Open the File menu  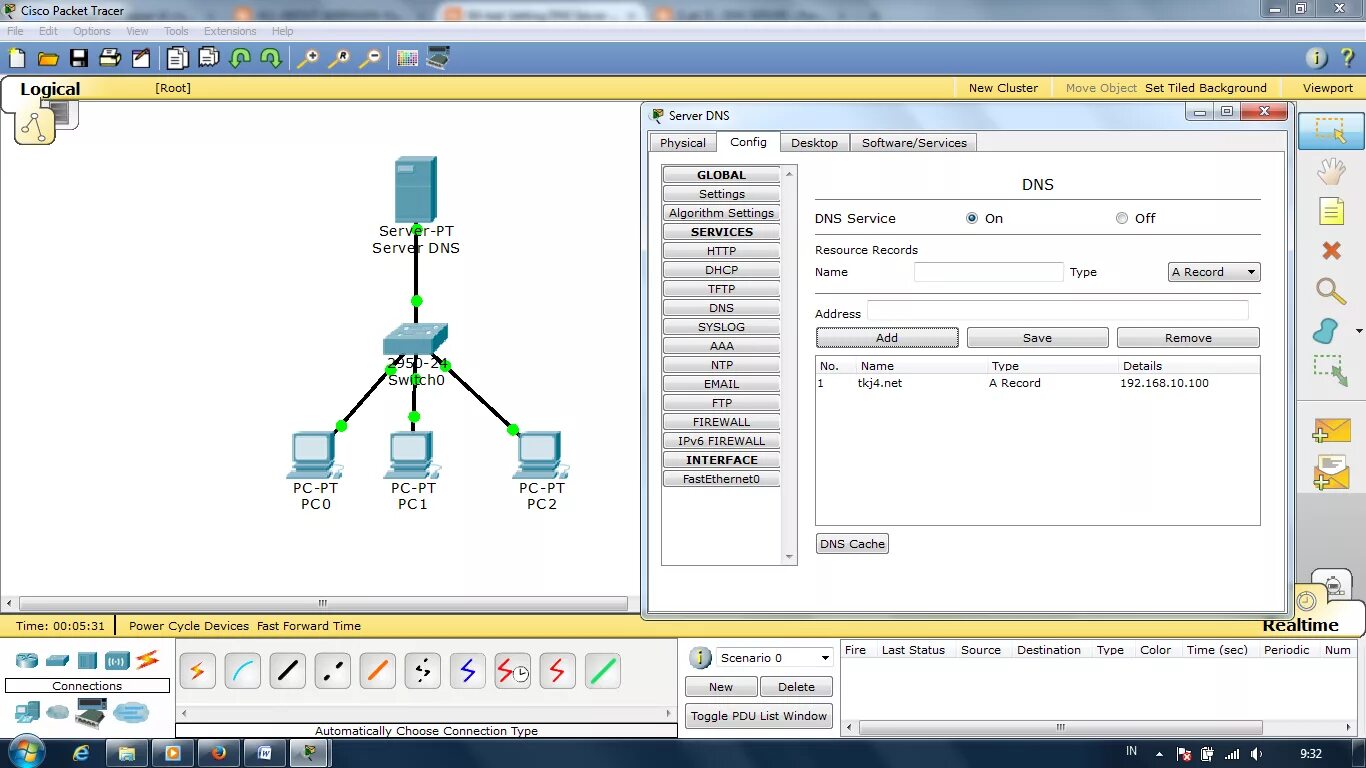coord(15,31)
